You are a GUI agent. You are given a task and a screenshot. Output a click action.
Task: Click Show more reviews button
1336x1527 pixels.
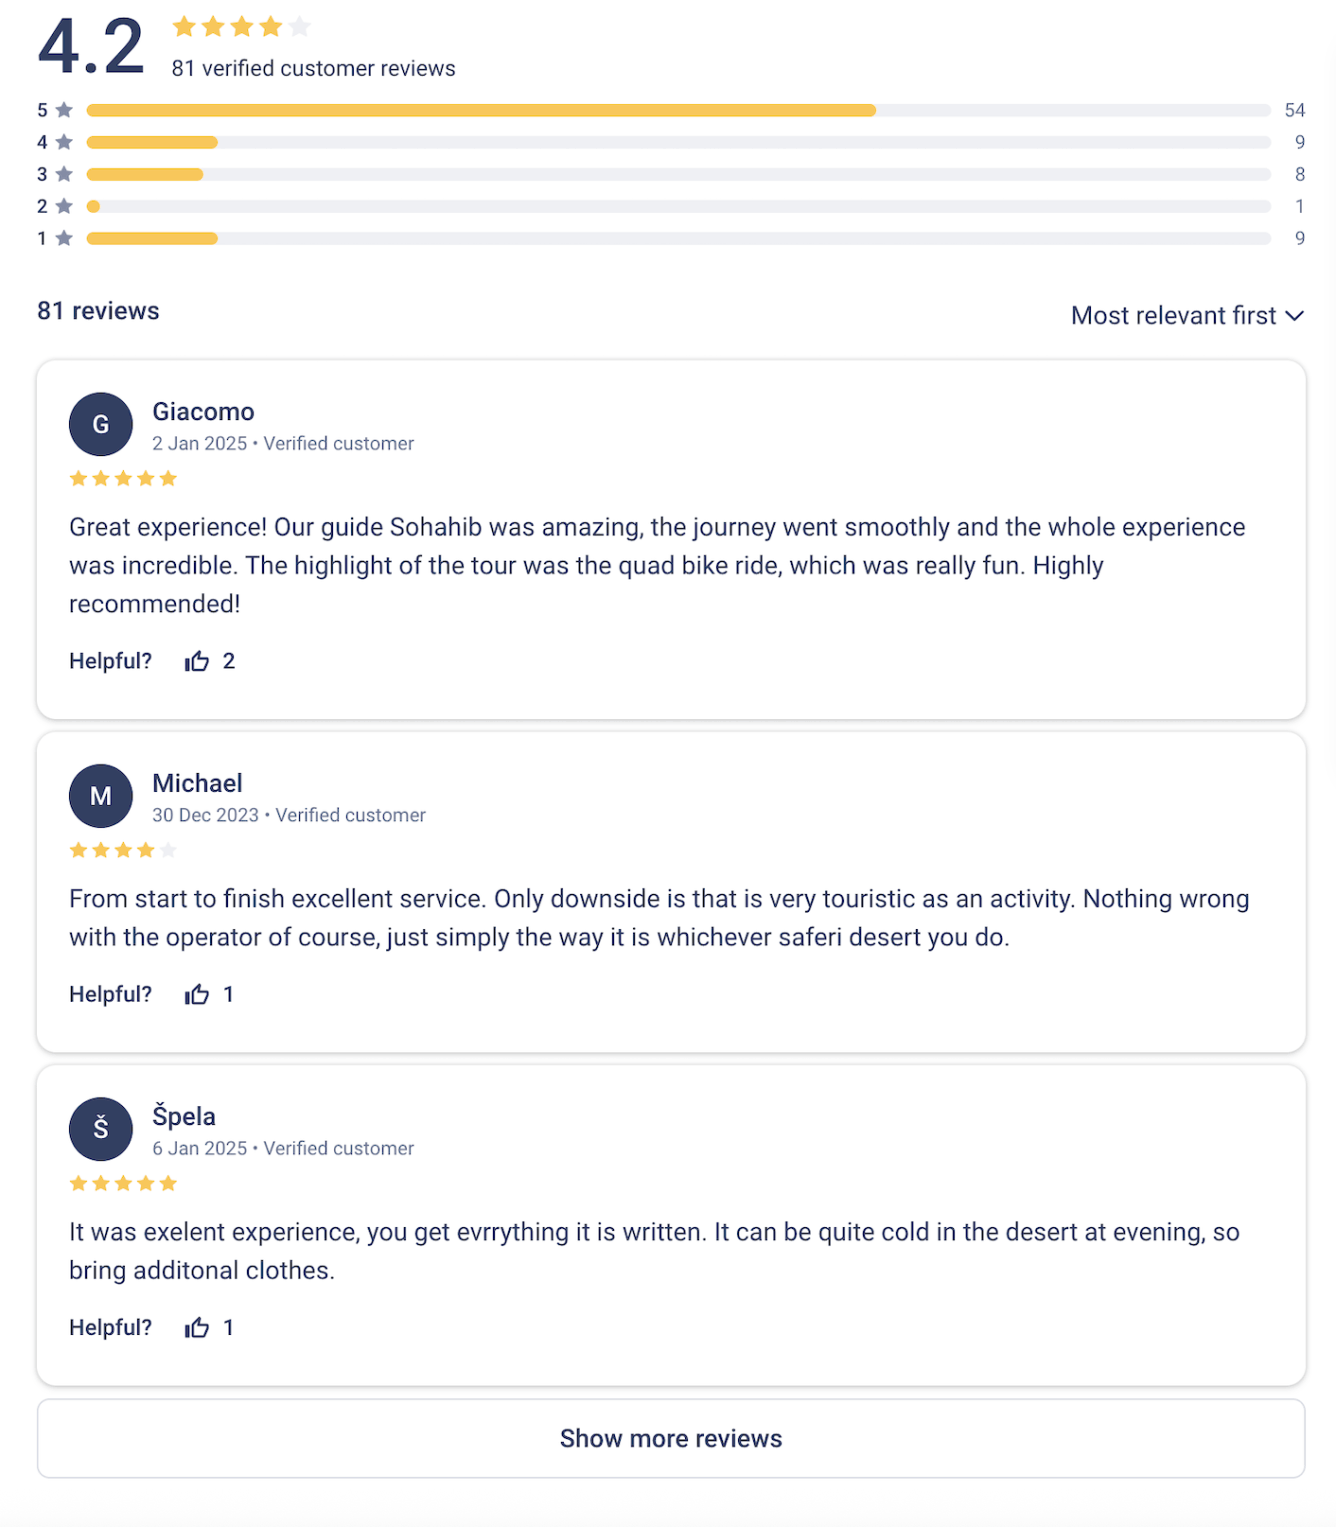[x=671, y=1438]
